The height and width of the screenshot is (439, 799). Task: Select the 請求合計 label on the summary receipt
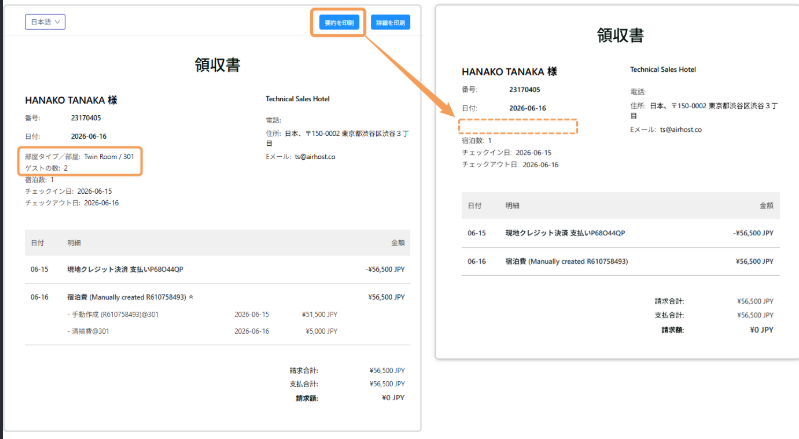click(x=670, y=301)
